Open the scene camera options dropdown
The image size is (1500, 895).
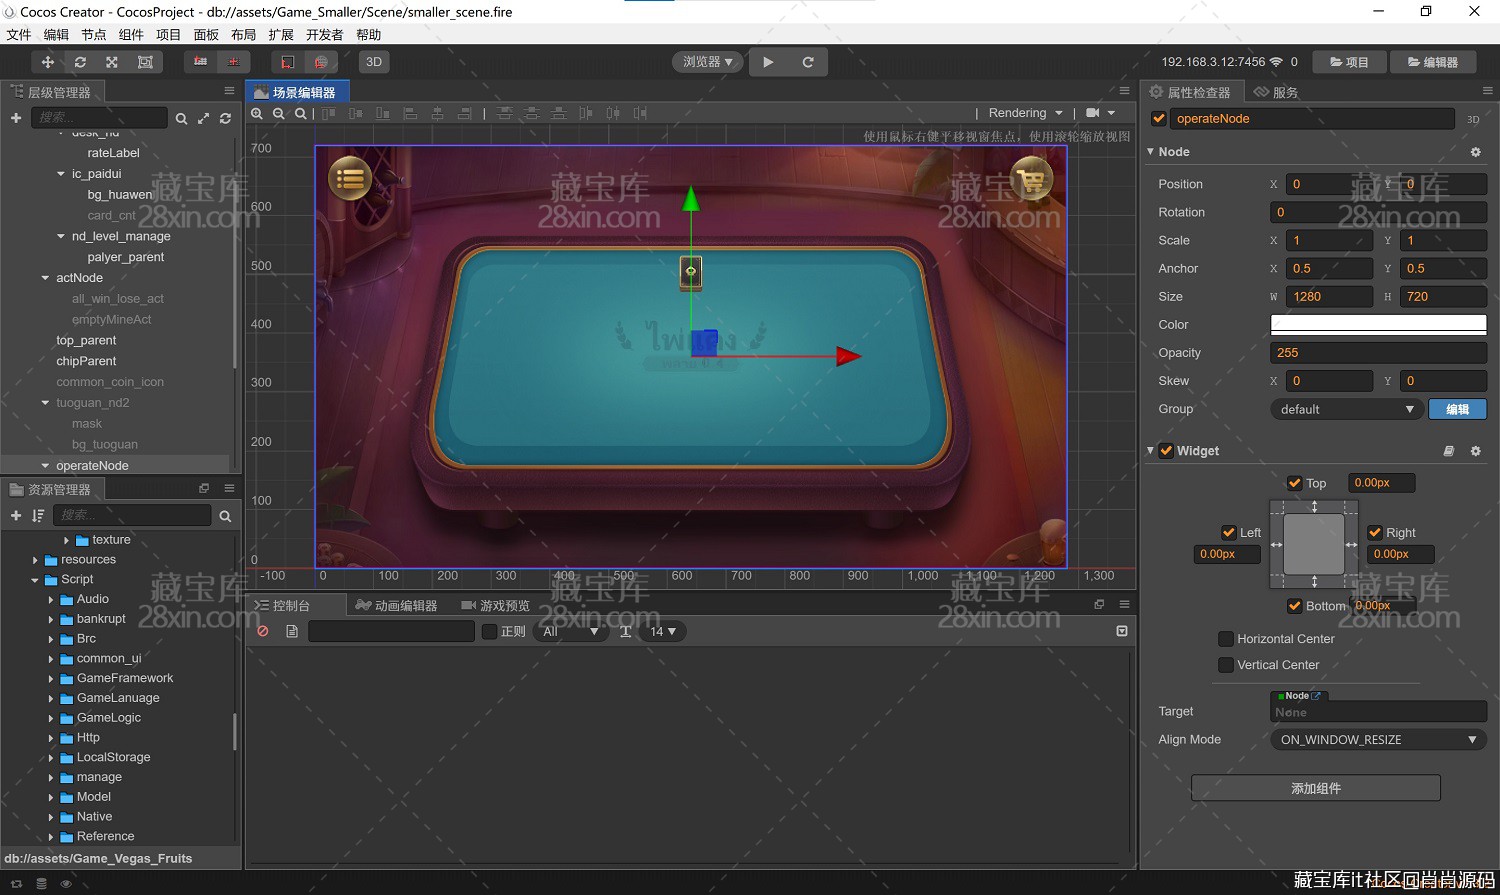[1101, 113]
